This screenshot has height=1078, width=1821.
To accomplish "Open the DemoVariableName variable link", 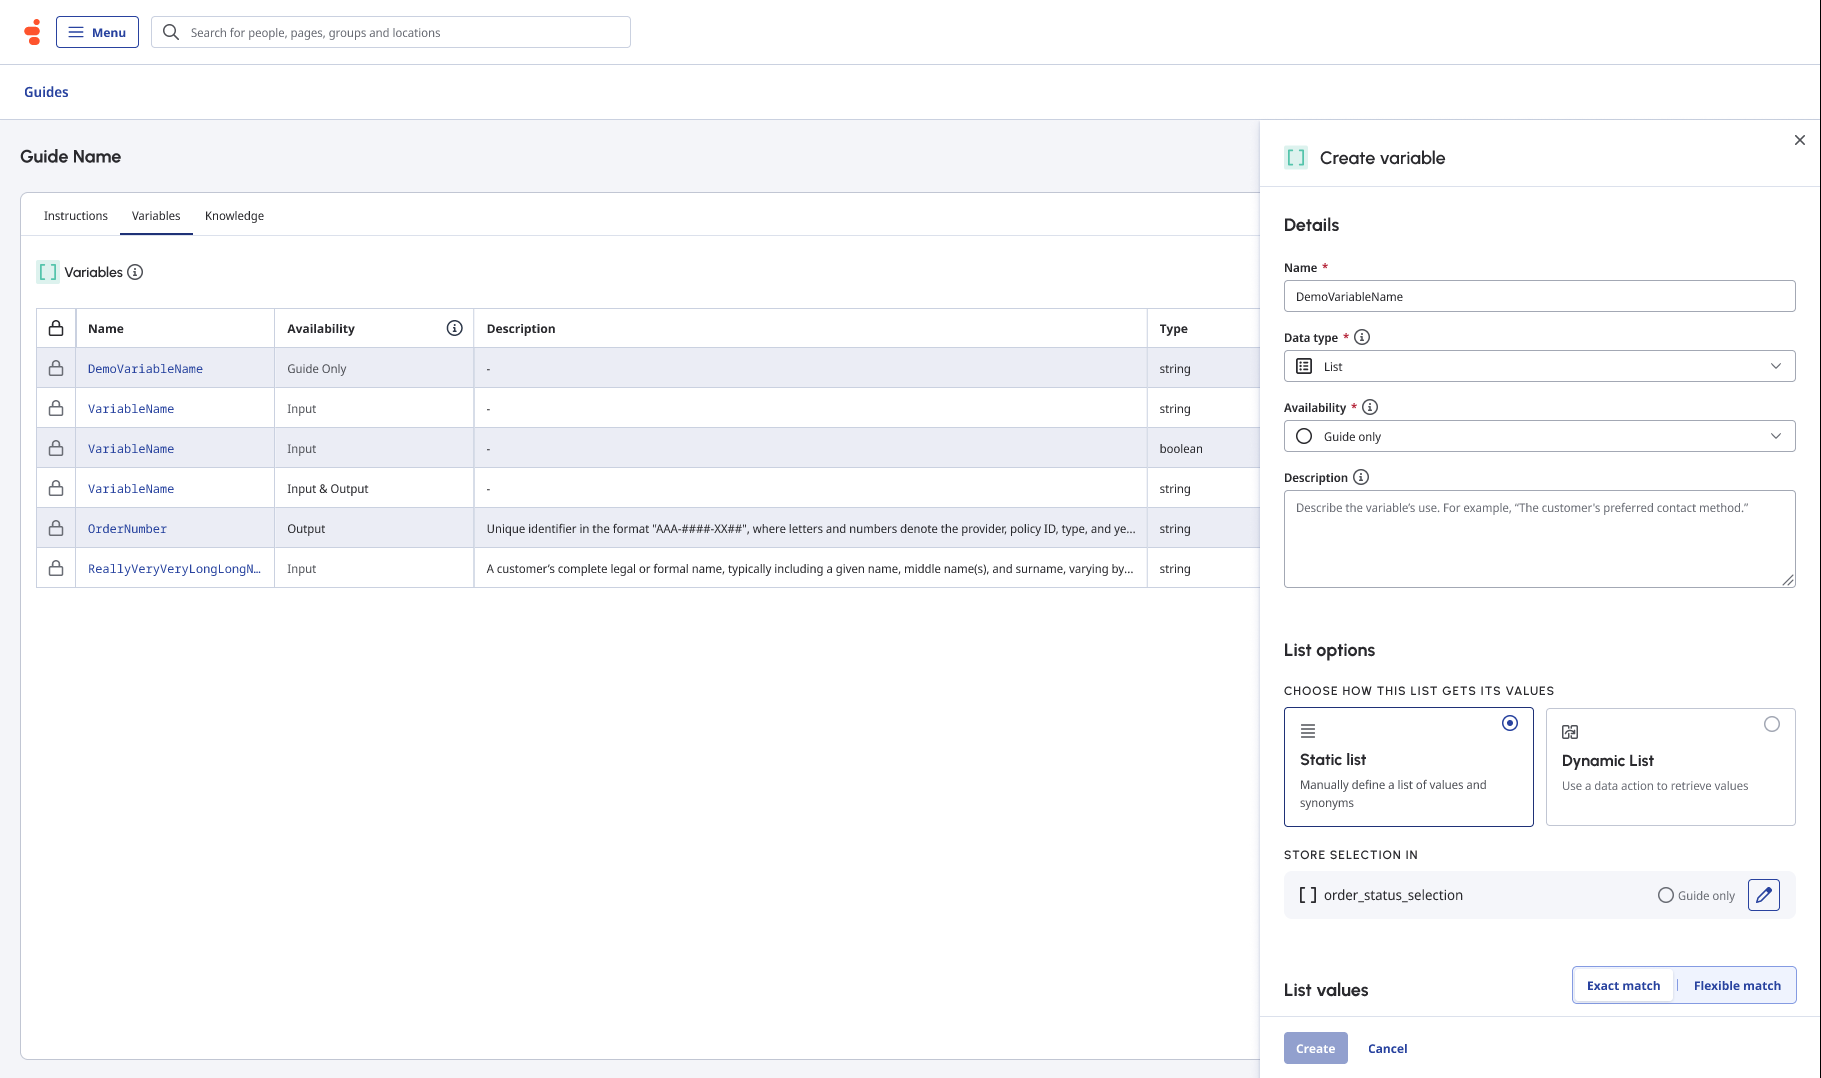I will point(145,369).
